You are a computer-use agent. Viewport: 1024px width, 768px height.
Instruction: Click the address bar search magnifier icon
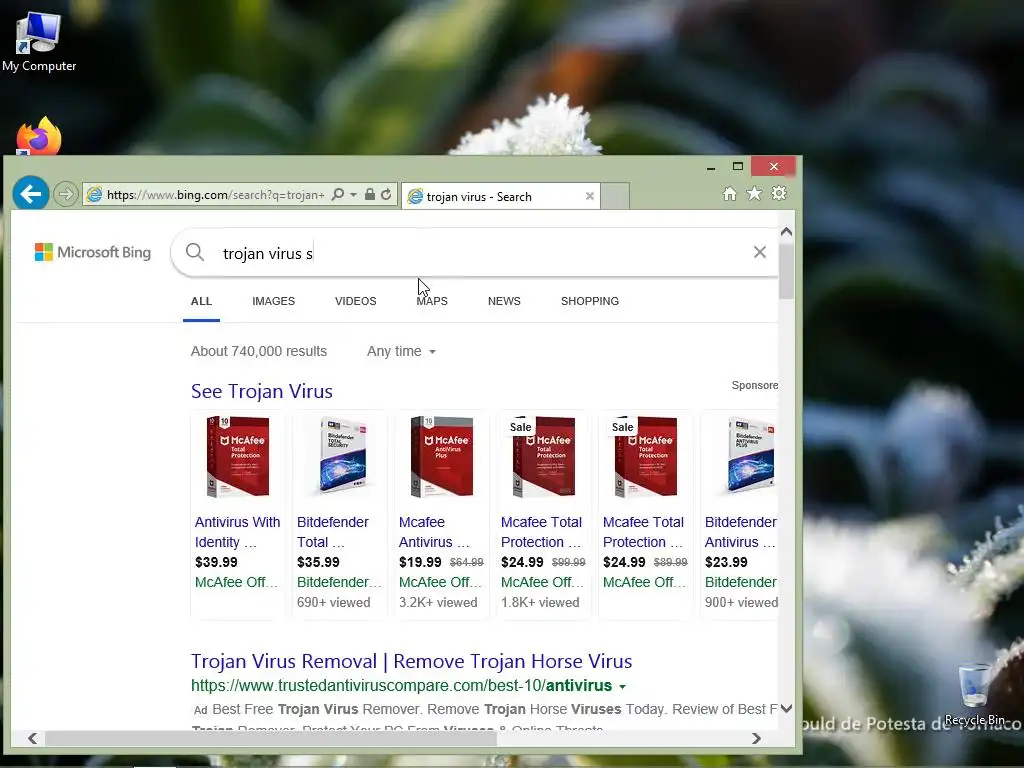338,195
